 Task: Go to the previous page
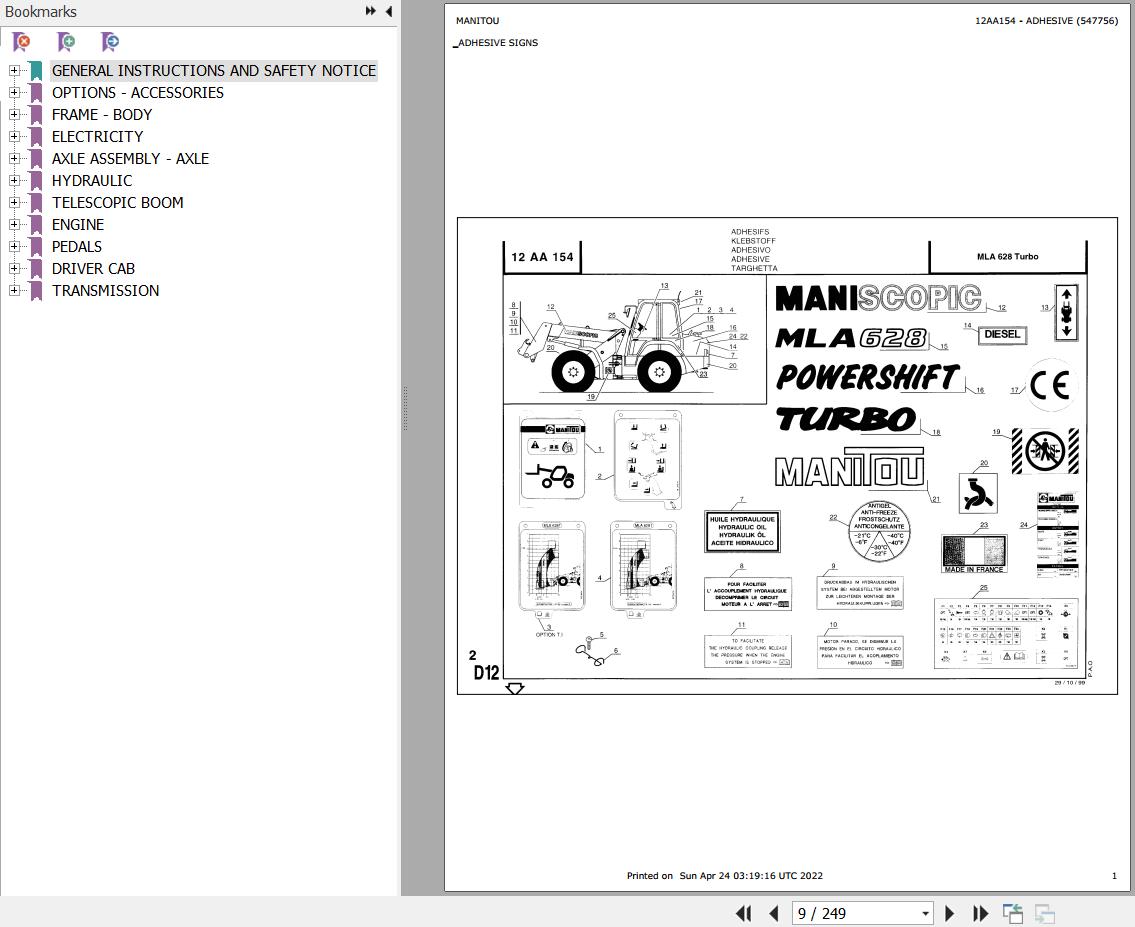pos(773,913)
